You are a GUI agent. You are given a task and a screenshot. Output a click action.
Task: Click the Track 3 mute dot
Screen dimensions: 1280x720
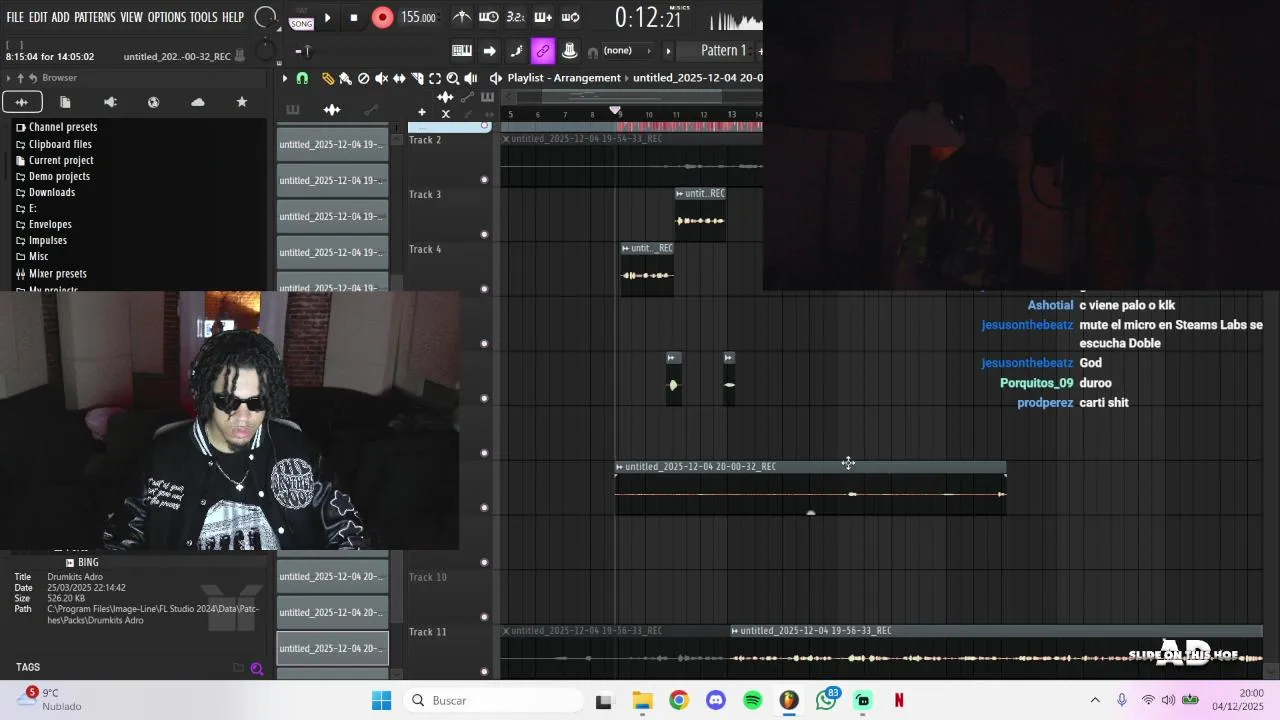tap(485, 235)
